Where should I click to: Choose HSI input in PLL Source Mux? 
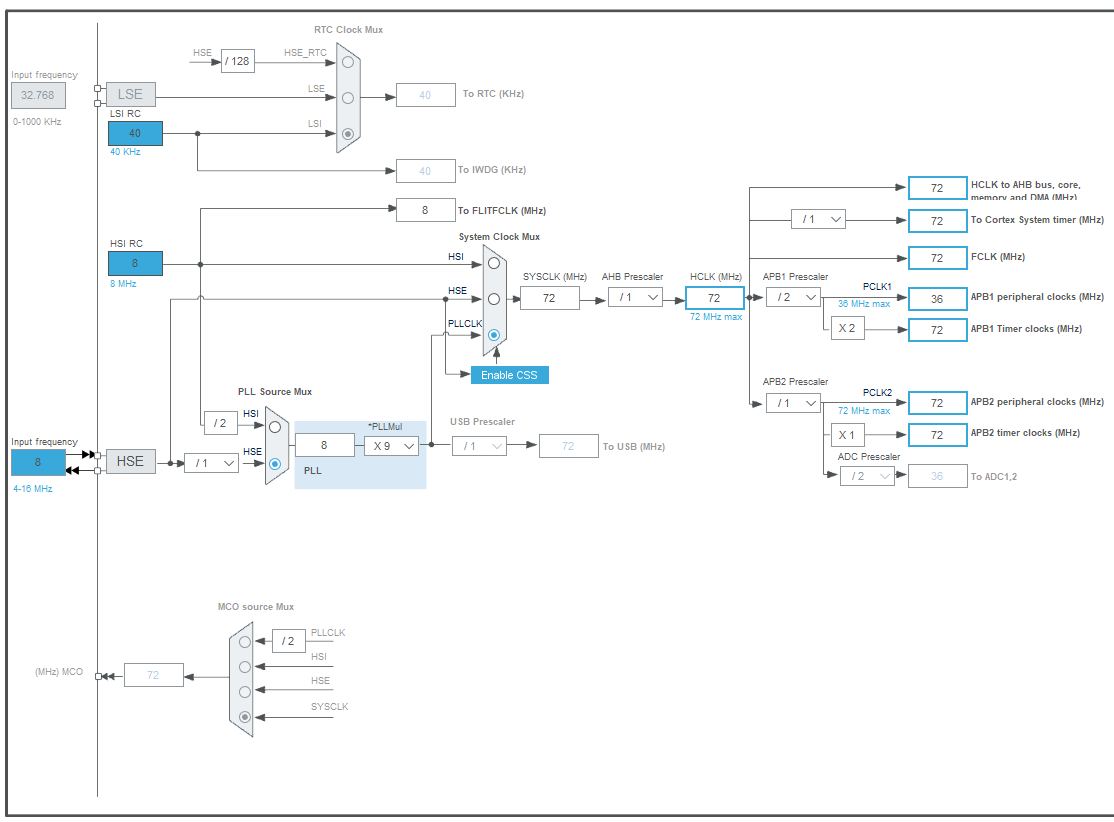pos(275,427)
